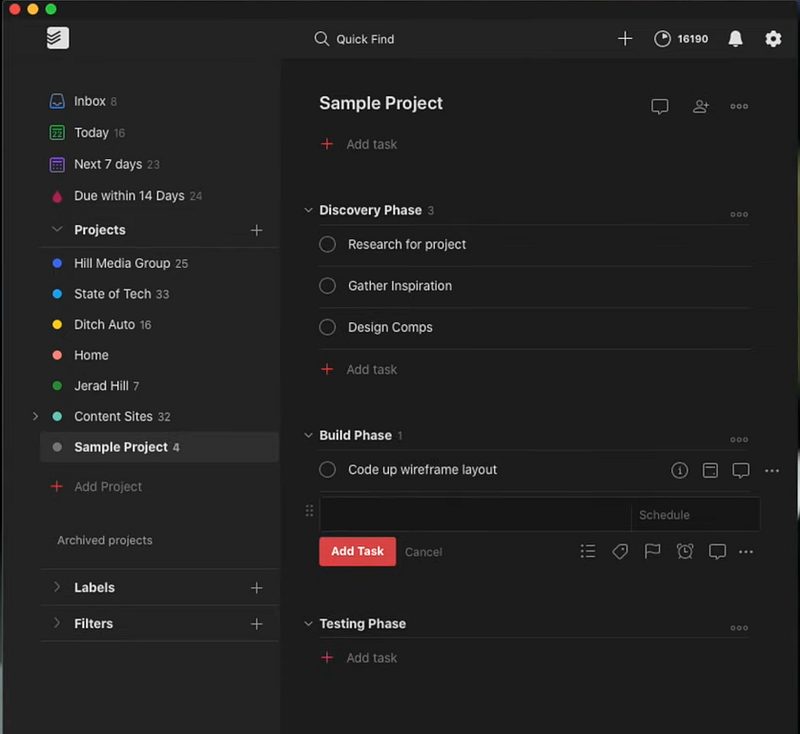Image resolution: width=800 pixels, height=734 pixels.
Task: Complete the Design Comps task
Action: point(328,327)
